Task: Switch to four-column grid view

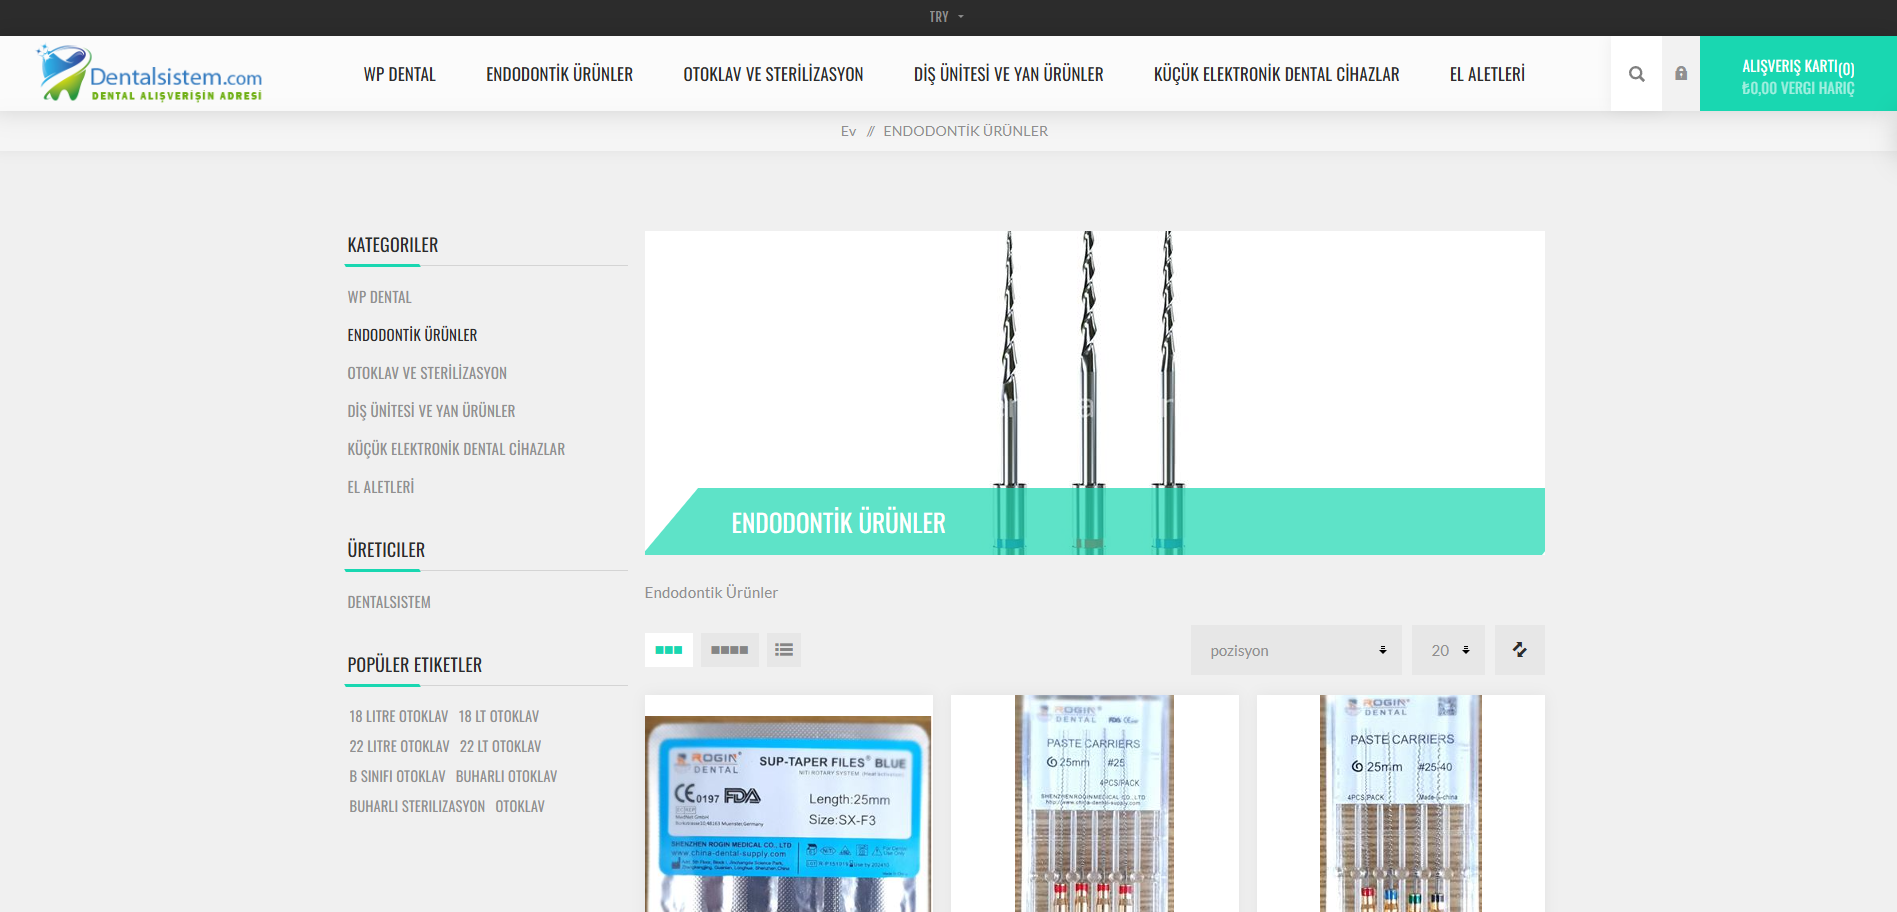Action: click(729, 650)
